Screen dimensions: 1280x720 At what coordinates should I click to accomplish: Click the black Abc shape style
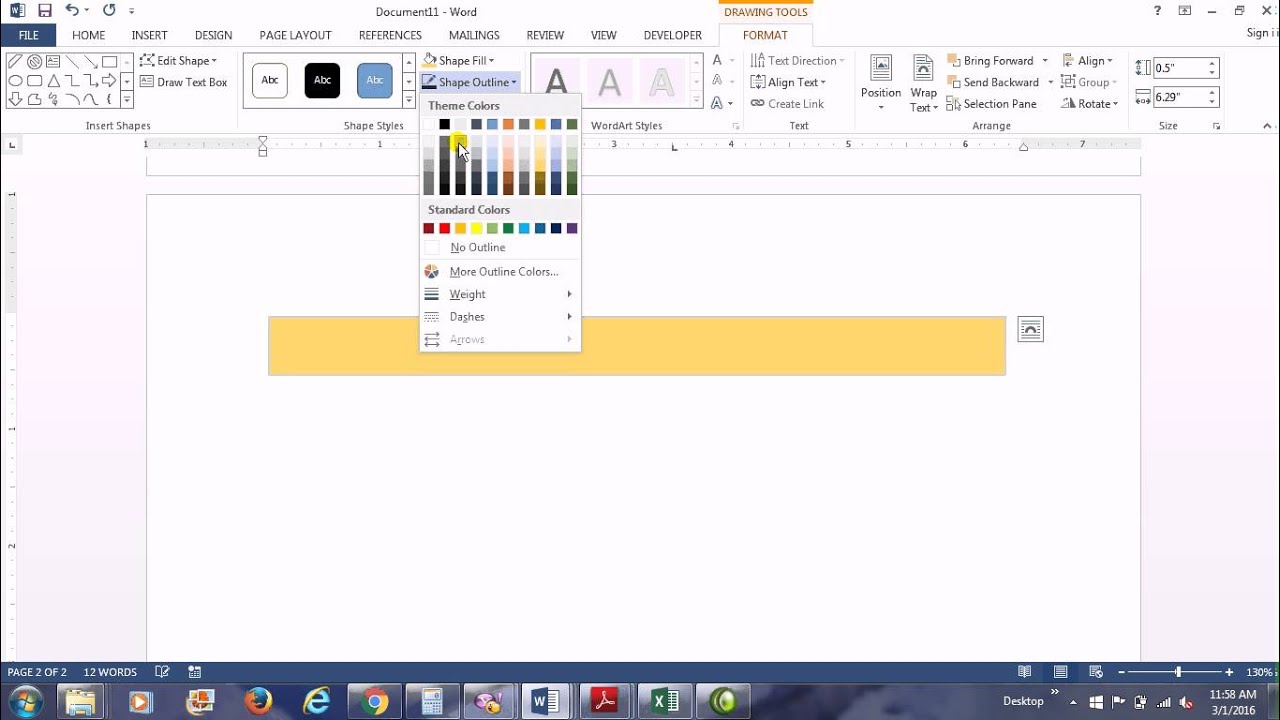point(322,80)
